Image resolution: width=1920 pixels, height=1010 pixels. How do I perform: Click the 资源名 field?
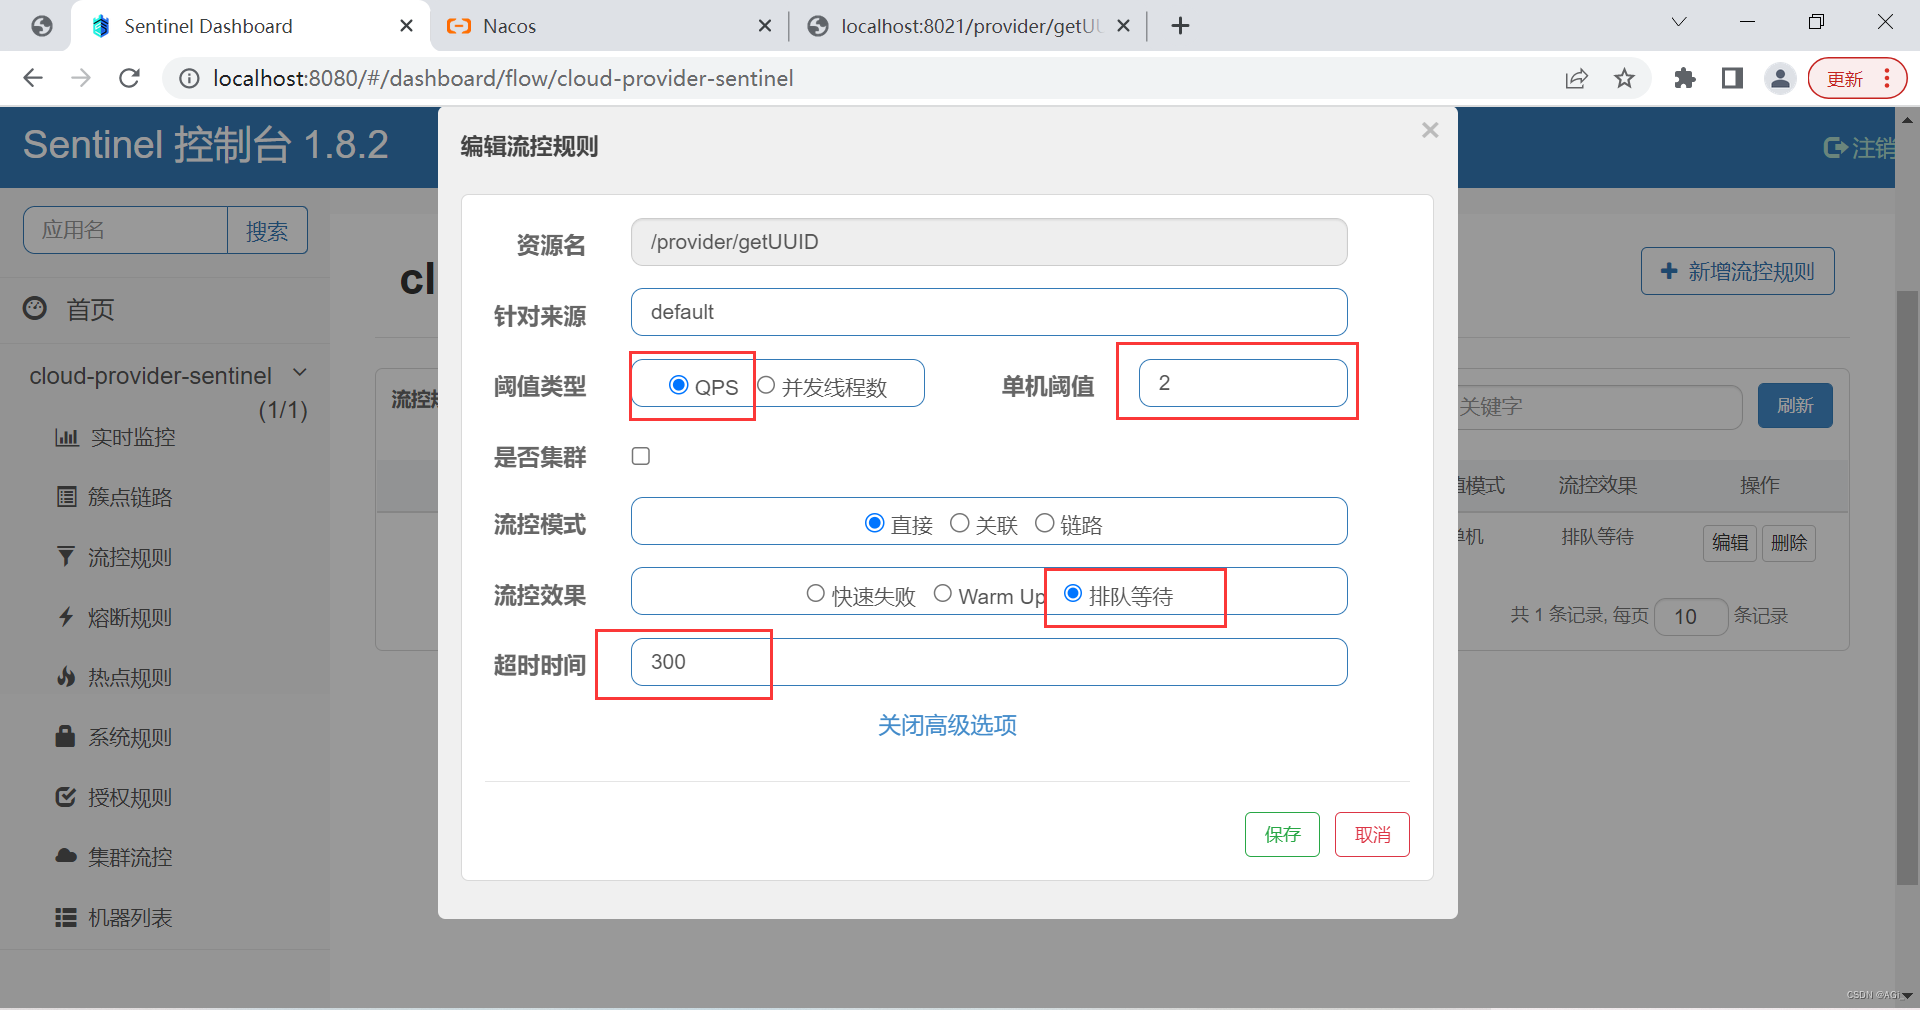pyautogui.click(x=989, y=242)
